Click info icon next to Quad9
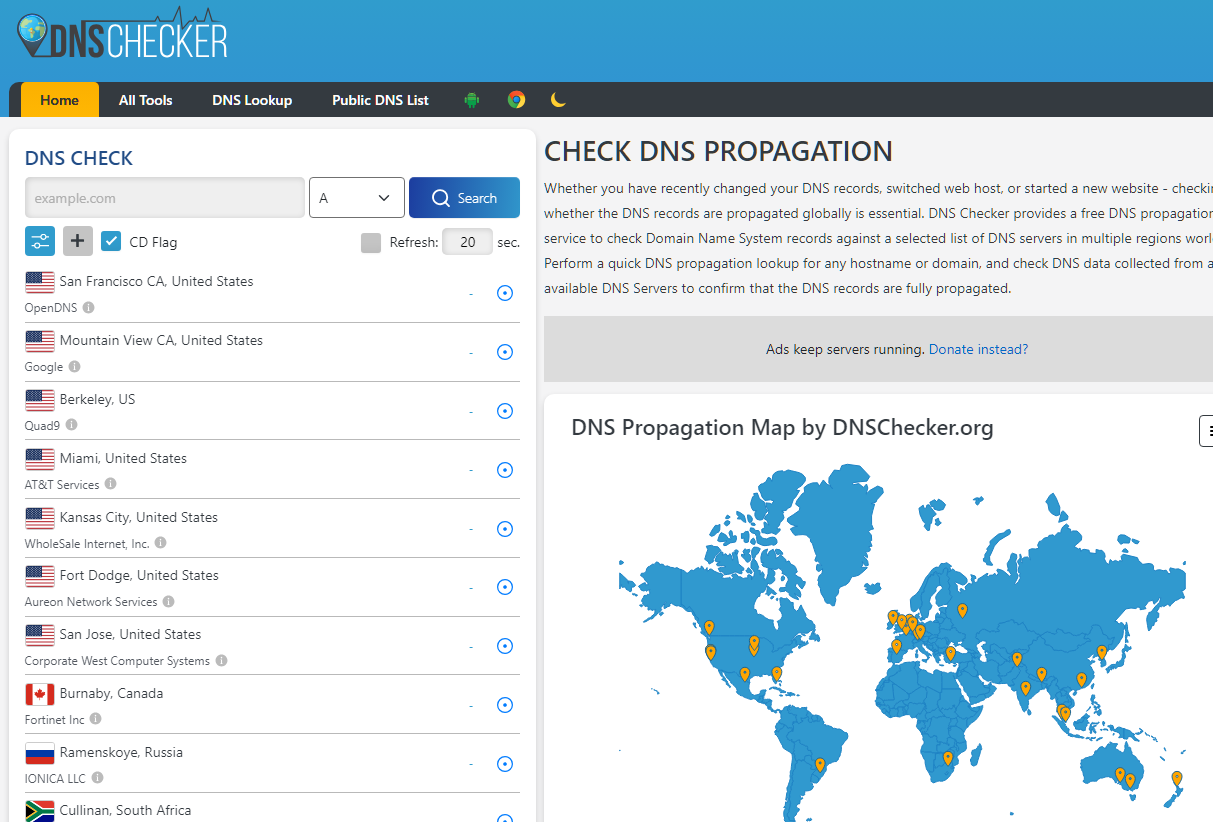The height and width of the screenshot is (822, 1213). click(71, 425)
